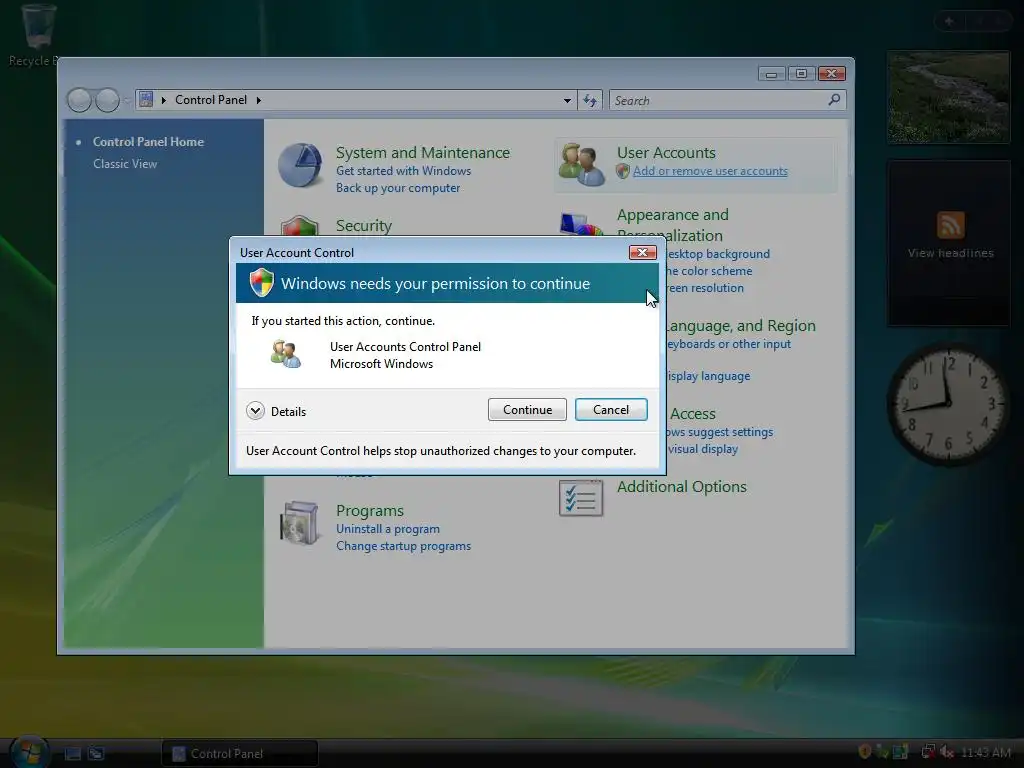This screenshot has height=768, width=1024.
Task: Click the volume icon in system tray
Action: (x=946, y=752)
